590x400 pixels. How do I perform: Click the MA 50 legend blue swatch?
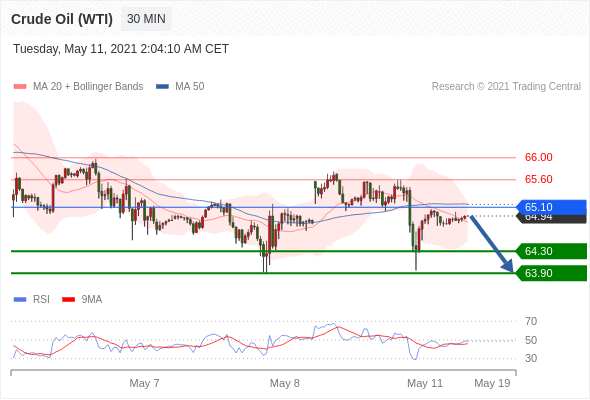point(163,87)
